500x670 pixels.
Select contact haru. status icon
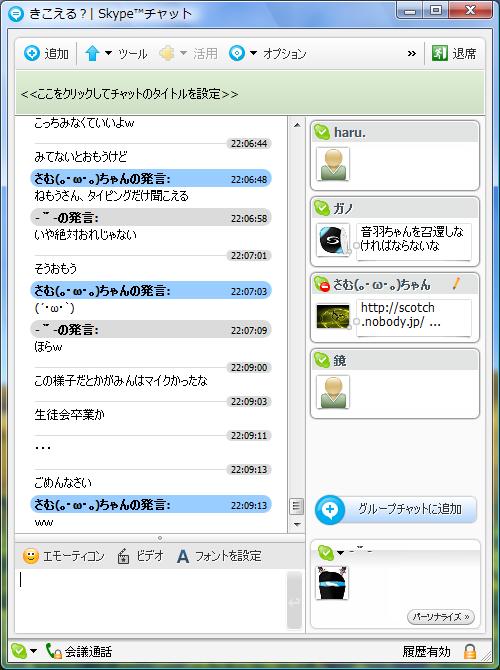[321, 132]
